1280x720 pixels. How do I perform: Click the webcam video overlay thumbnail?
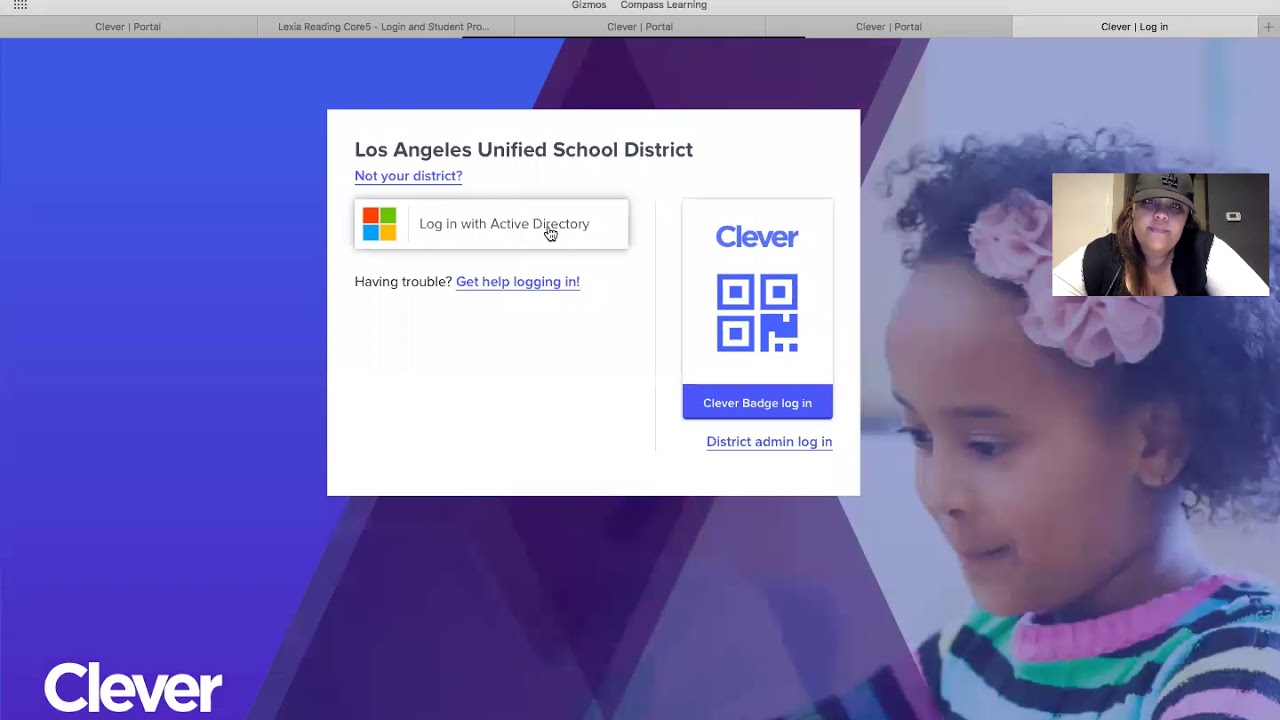[x=1160, y=235]
